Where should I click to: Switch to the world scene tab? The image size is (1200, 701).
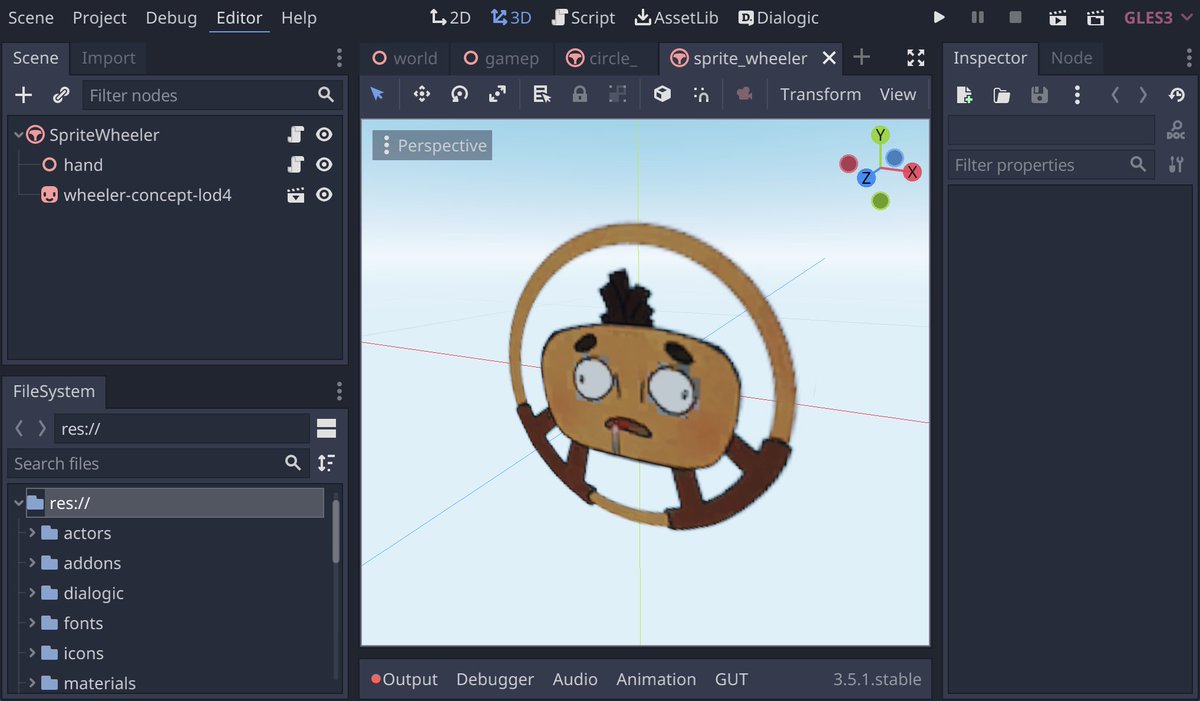point(405,58)
